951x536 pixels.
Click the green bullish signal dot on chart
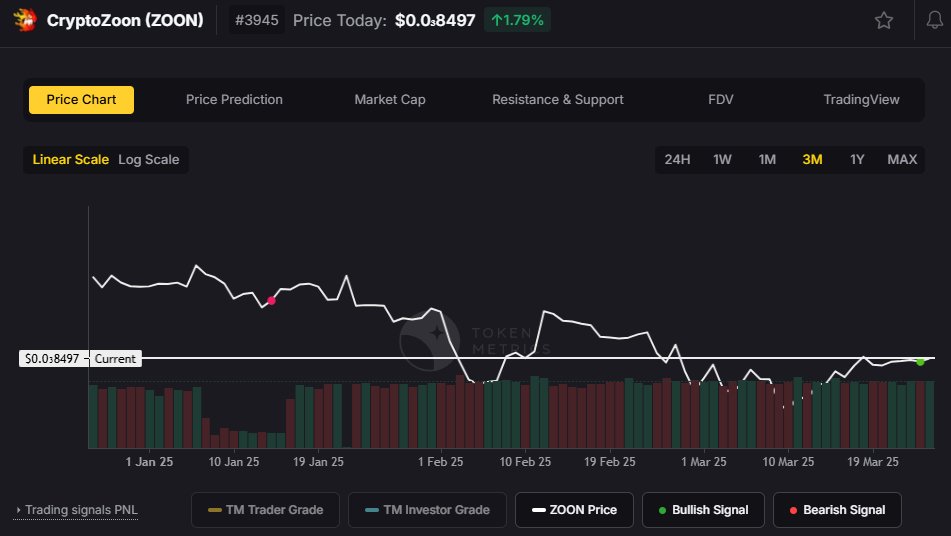[x=920, y=362]
